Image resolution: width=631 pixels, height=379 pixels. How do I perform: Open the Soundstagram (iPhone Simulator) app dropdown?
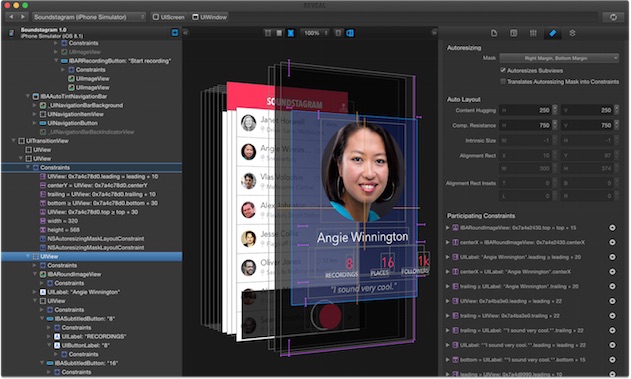pyautogui.click(x=89, y=17)
